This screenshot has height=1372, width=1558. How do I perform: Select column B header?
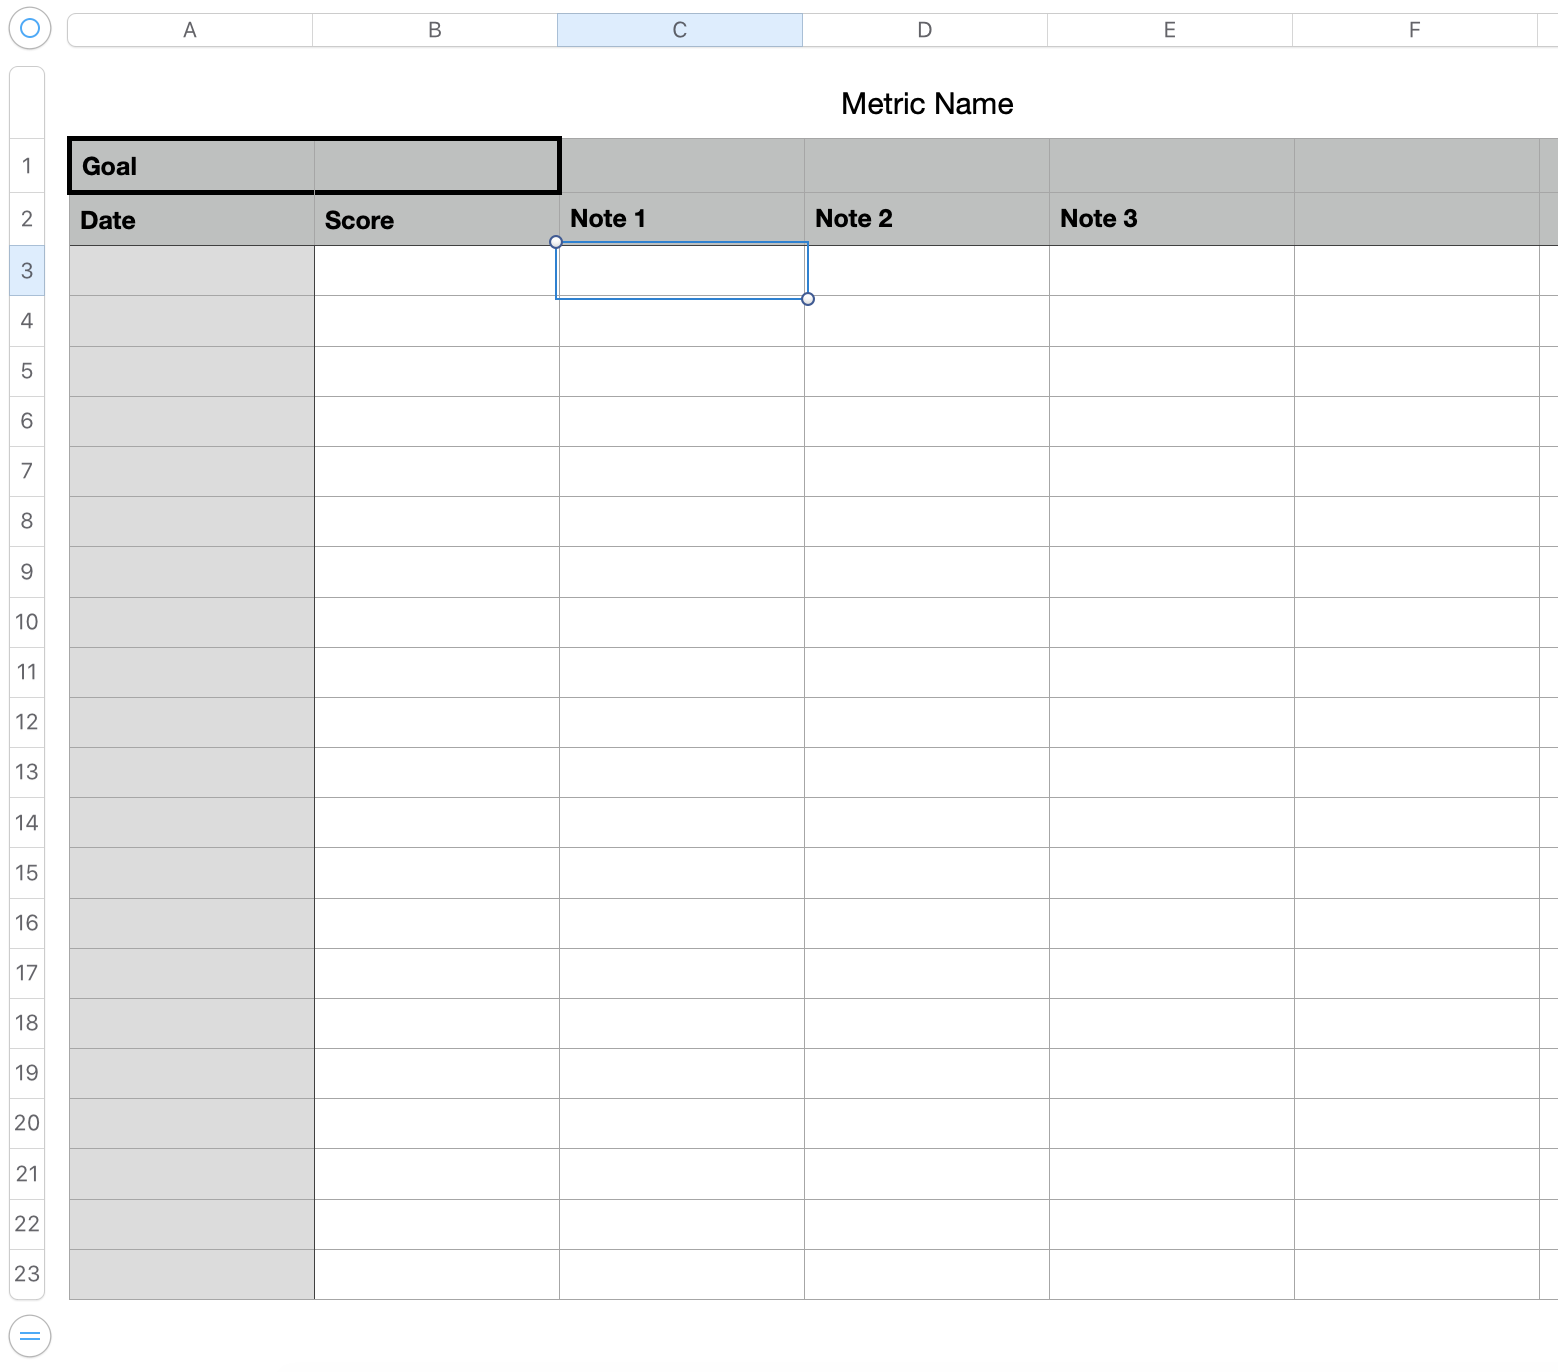(x=435, y=30)
